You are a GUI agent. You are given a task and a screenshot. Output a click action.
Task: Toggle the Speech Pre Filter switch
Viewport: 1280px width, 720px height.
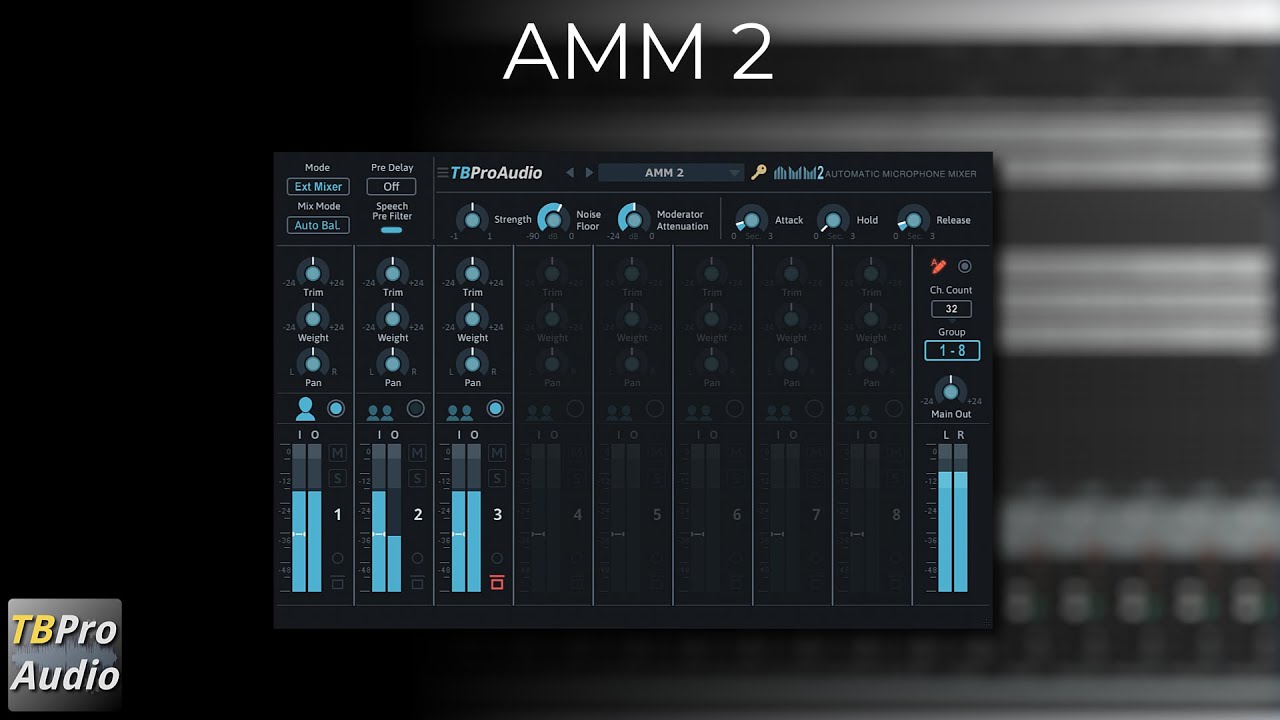tap(391, 230)
